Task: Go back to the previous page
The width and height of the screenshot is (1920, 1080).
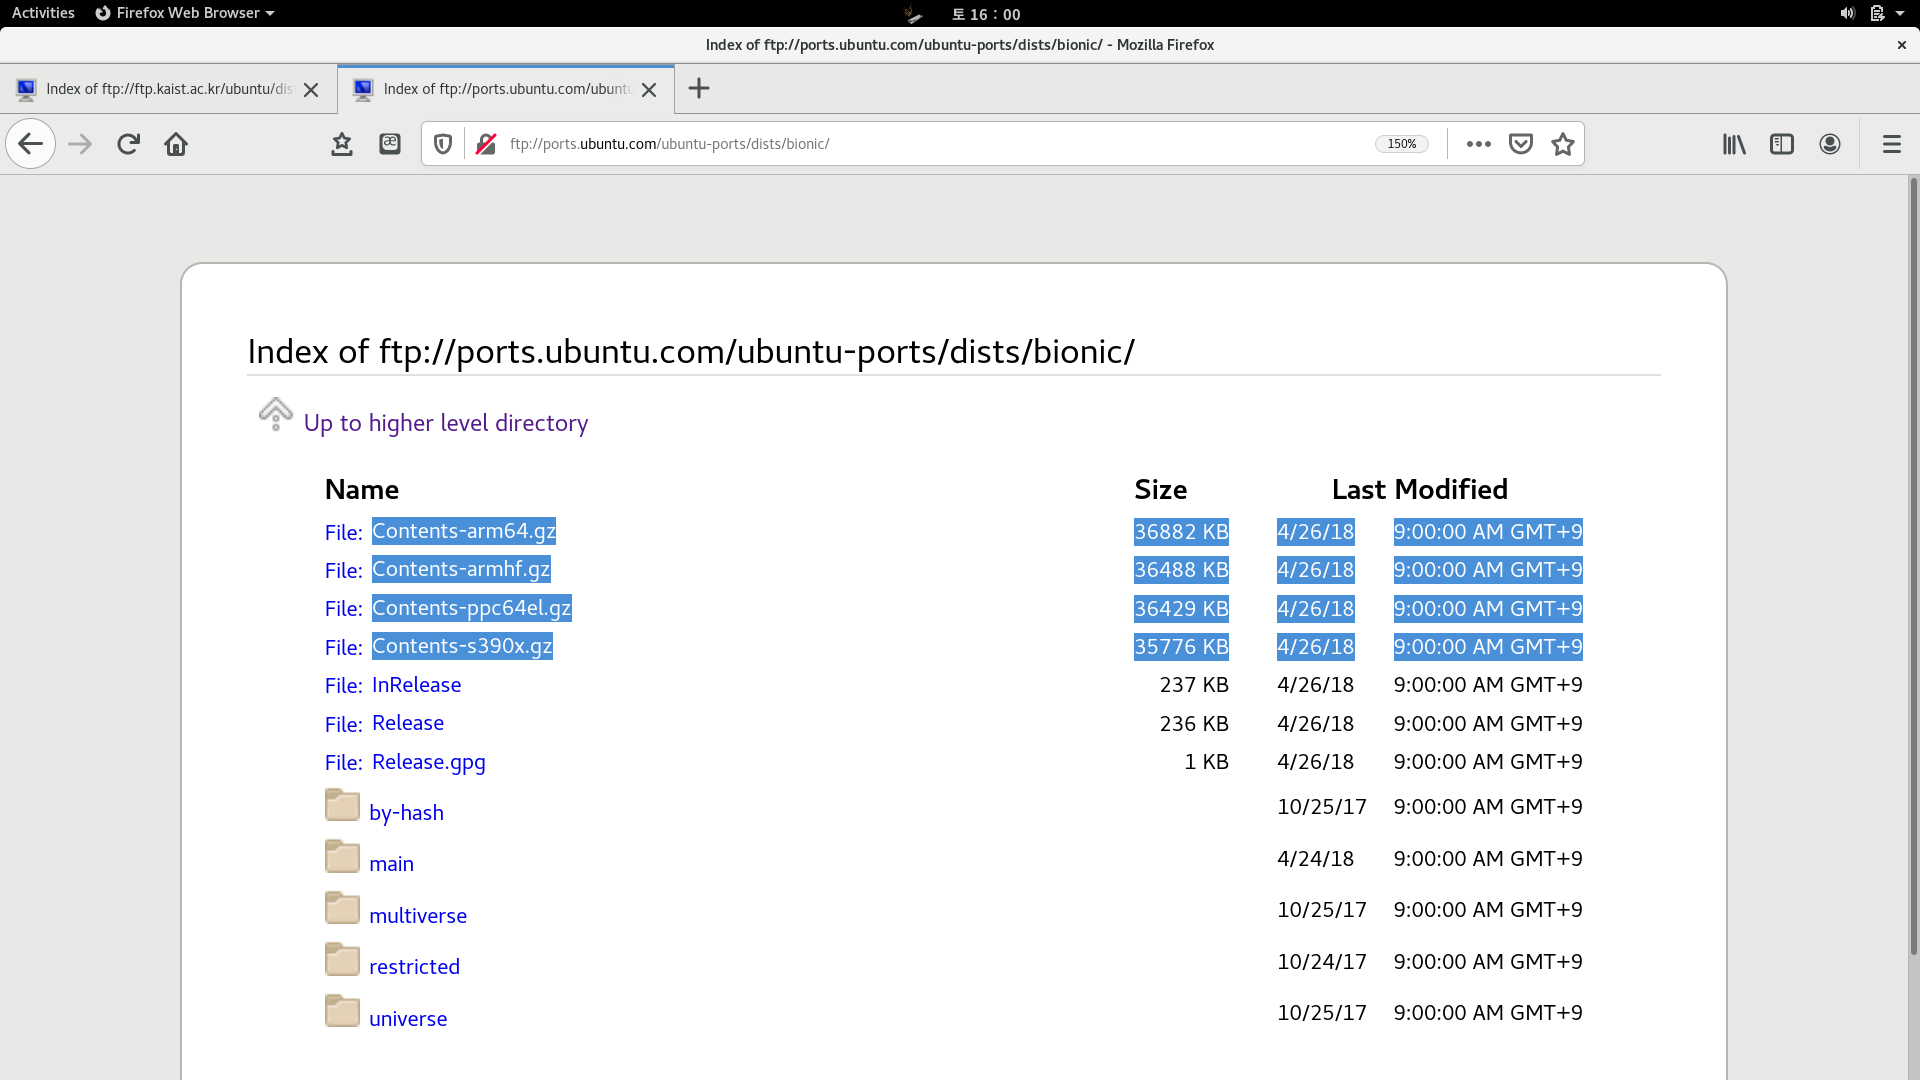Action: click(x=31, y=144)
